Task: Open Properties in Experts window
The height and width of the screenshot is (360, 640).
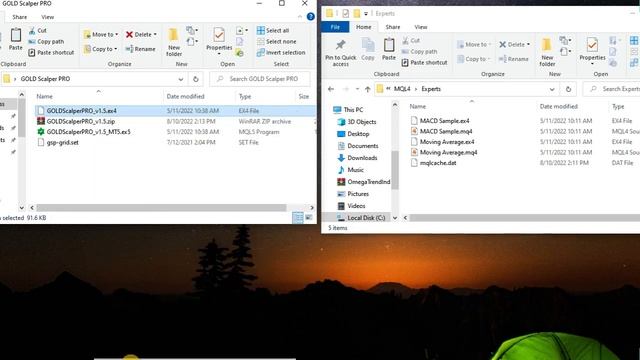Action: pyautogui.click(x=592, y=51)
